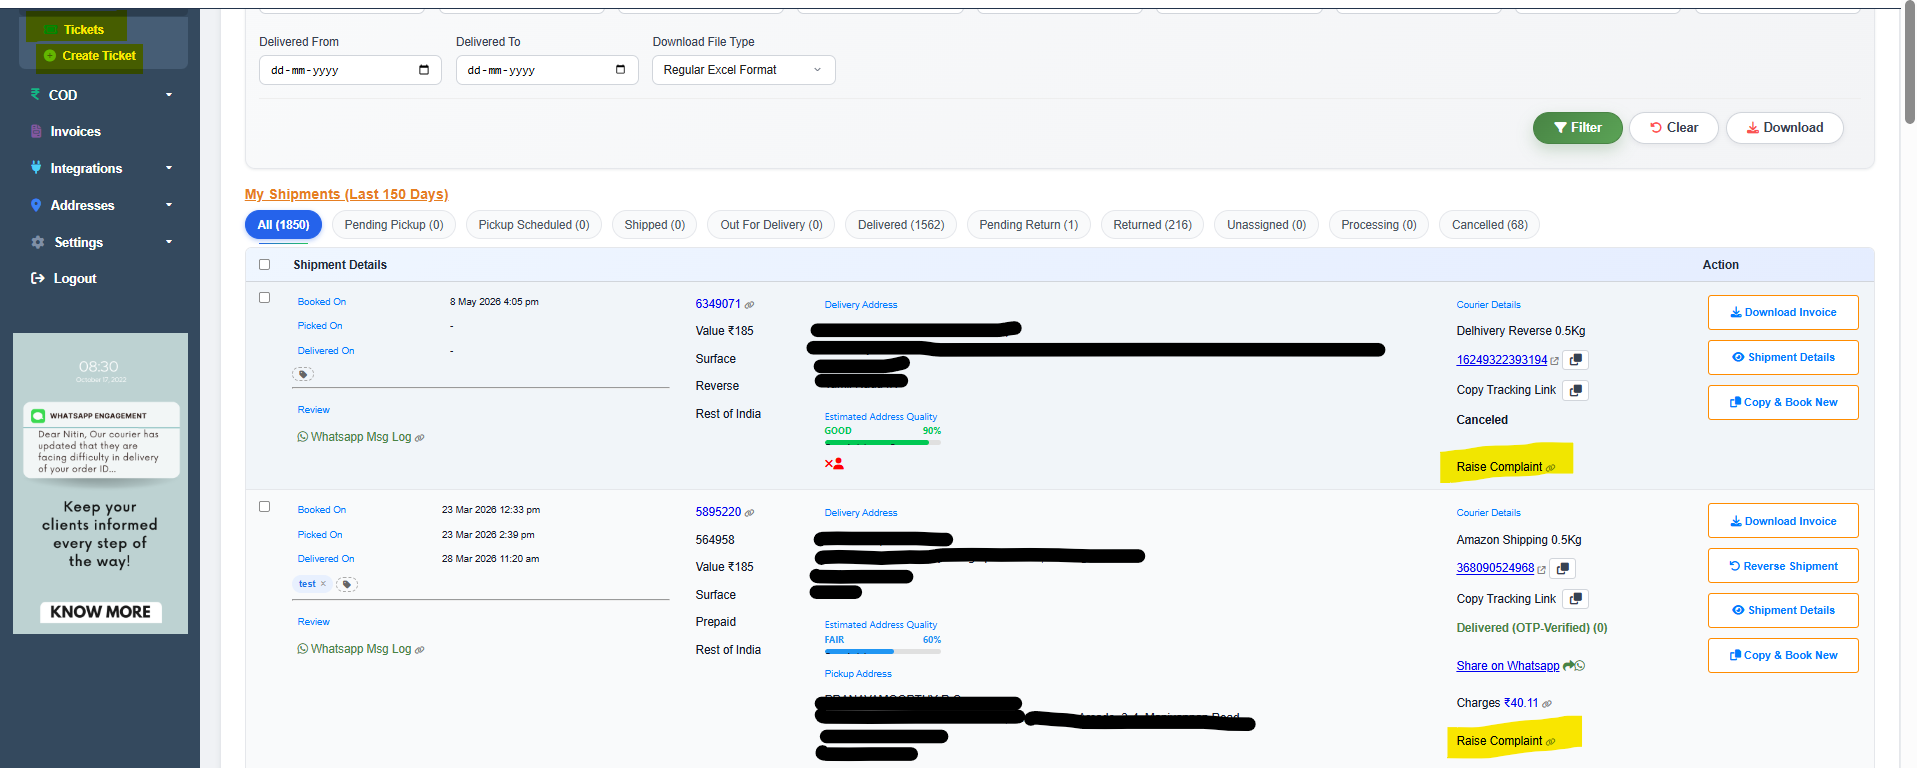1917x768 pixels.
Task: Click KNOW MORE on WhatsApp engagement banner
Action: coord(100,612)
